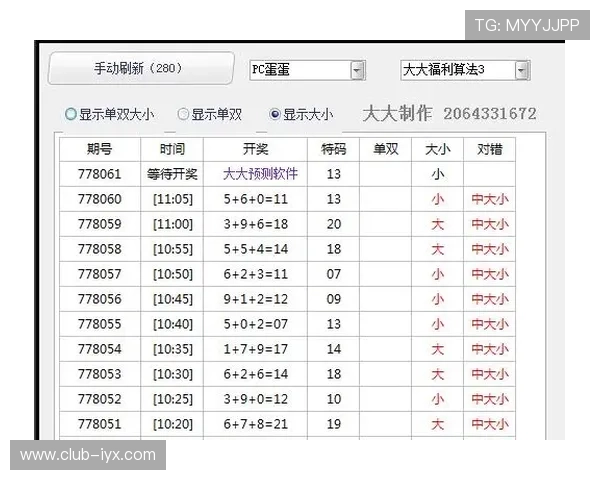Click the result 6+2+3=11 cell
The height and width of the screenshot is (480, 600).
click(x=255, y=274)
